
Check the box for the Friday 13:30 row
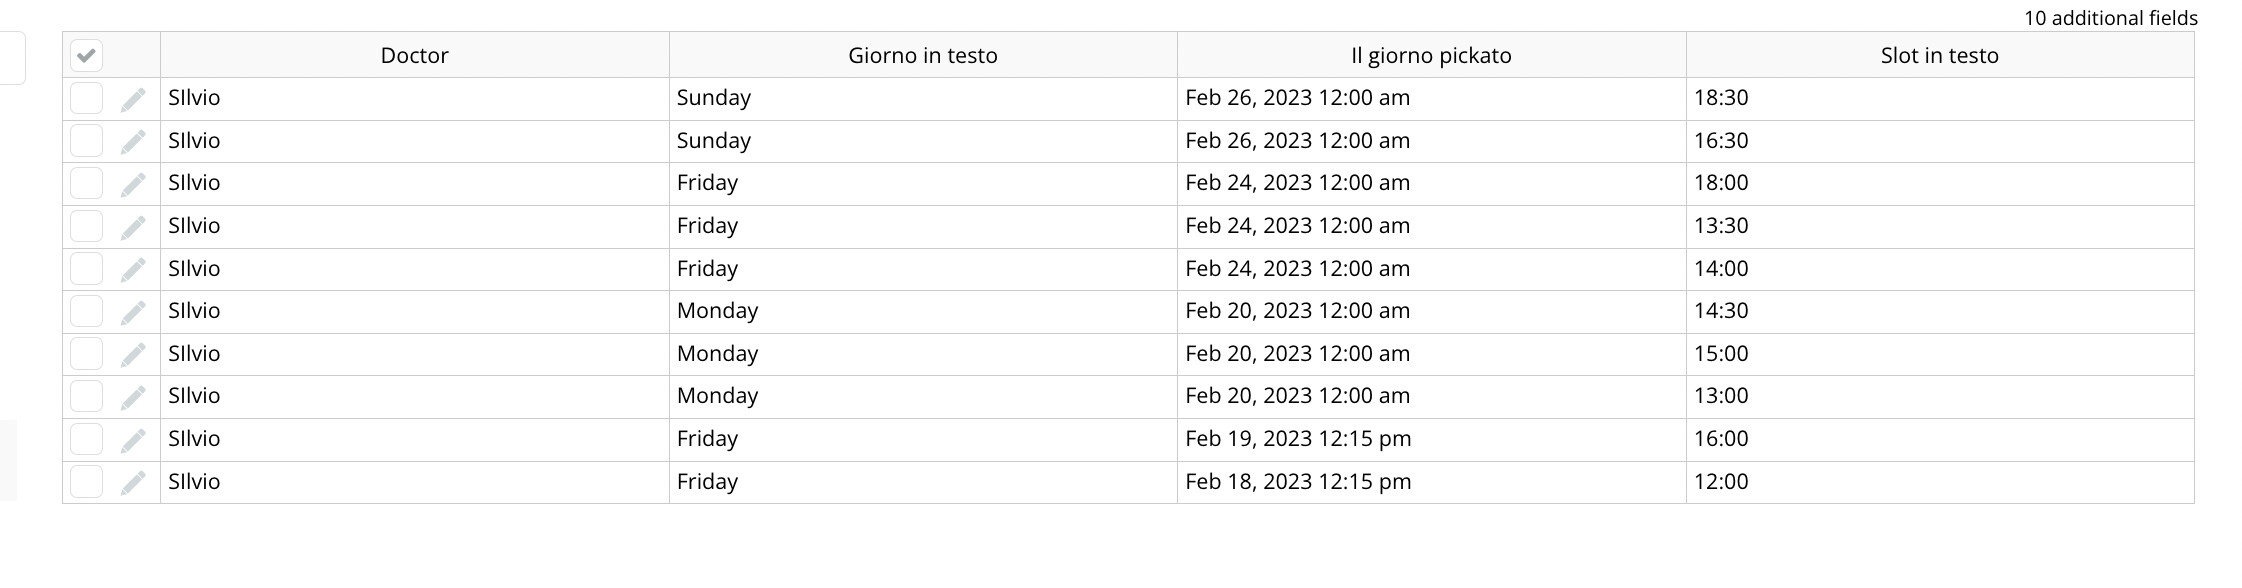(x=86, y=226)
